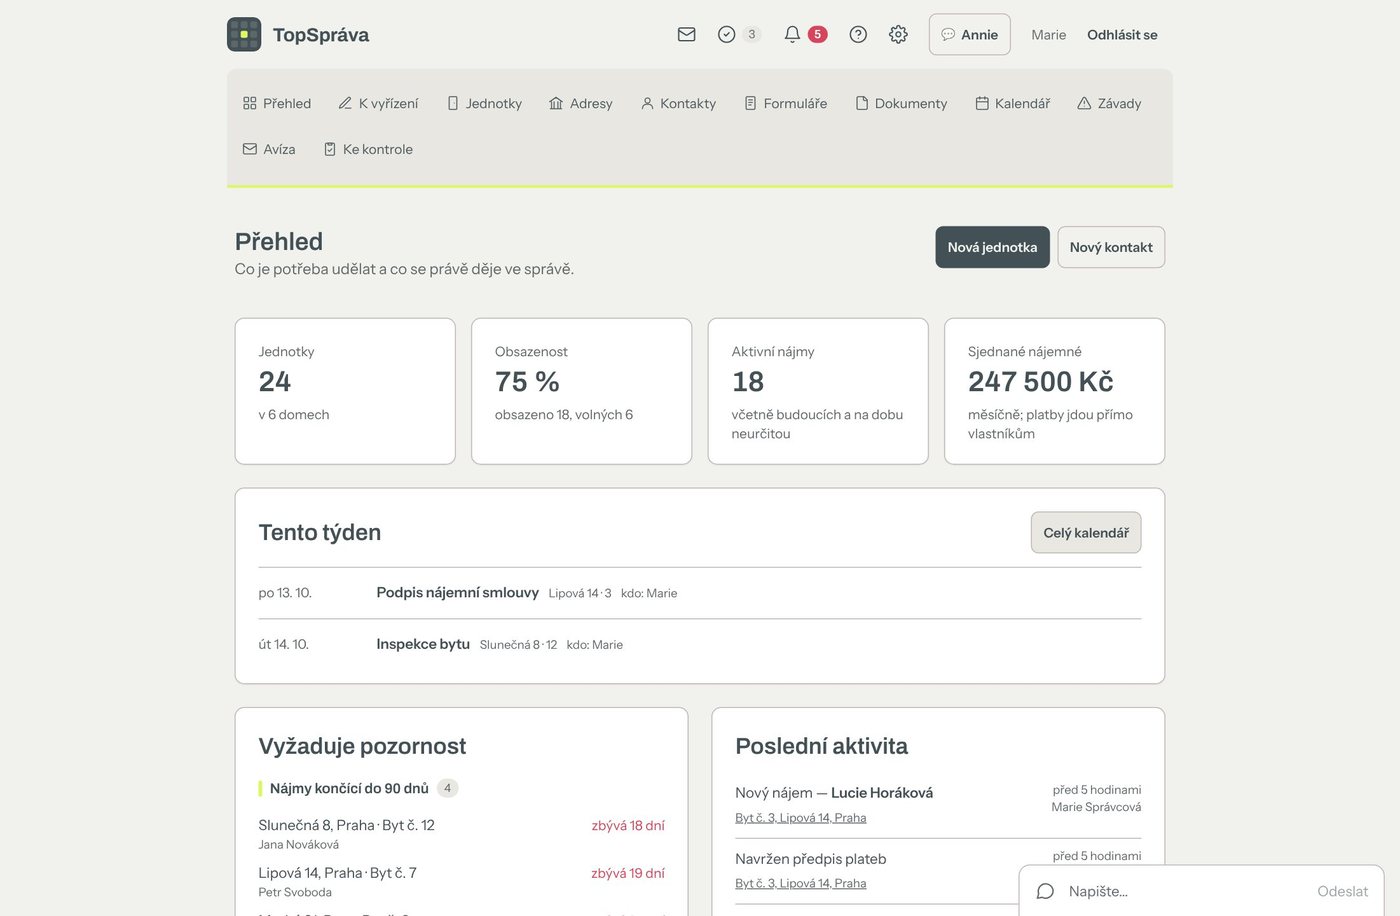Click the date út 14. 10.
The height and width of the screenshot is (916, 1400).
(x=283, y=645)
